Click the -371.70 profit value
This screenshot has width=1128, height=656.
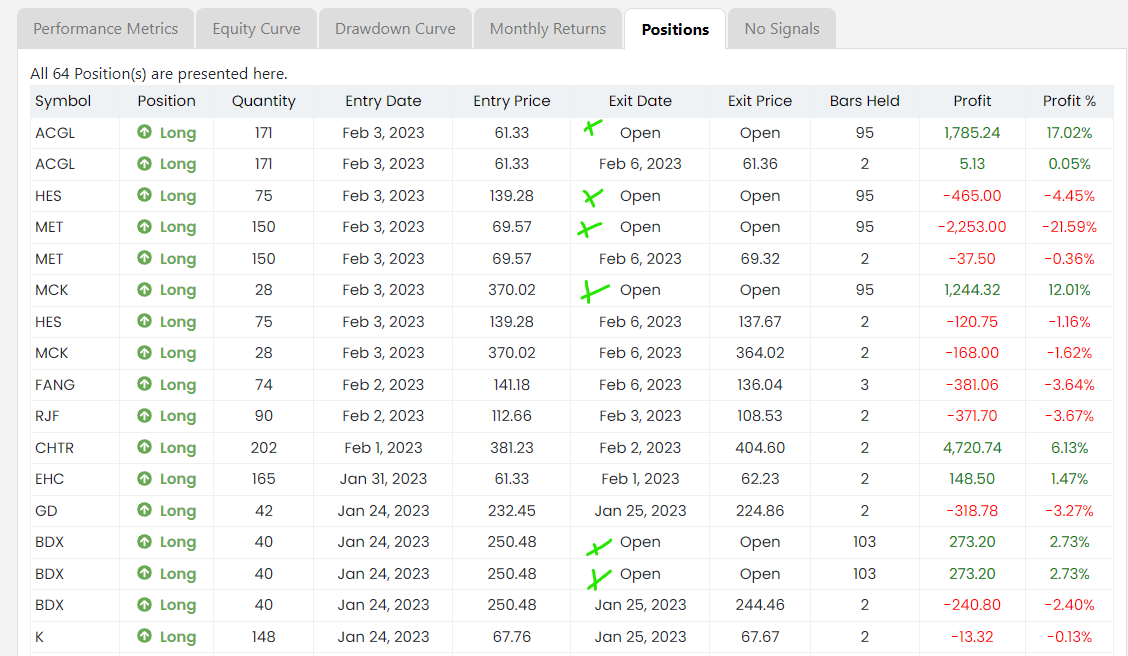972,416
